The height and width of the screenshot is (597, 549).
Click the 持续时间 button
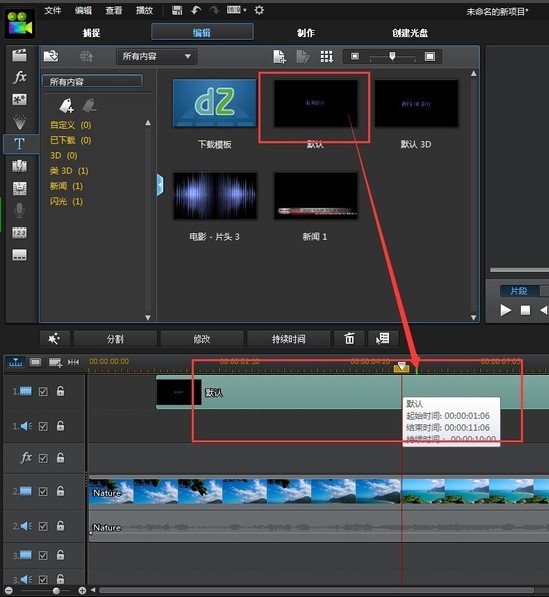288,338
